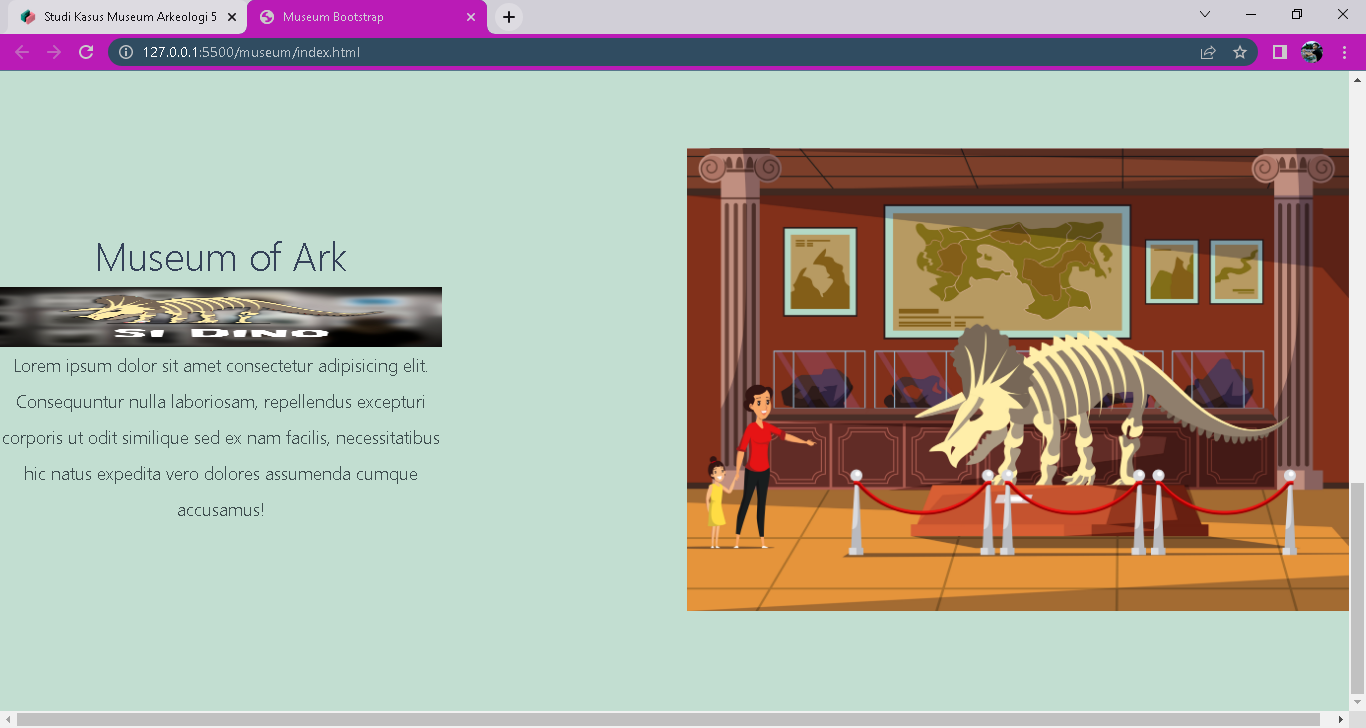Screen dimensions: 1366x728
Task: Close the Museum Bootstrap tab
Action: point(470,17)
